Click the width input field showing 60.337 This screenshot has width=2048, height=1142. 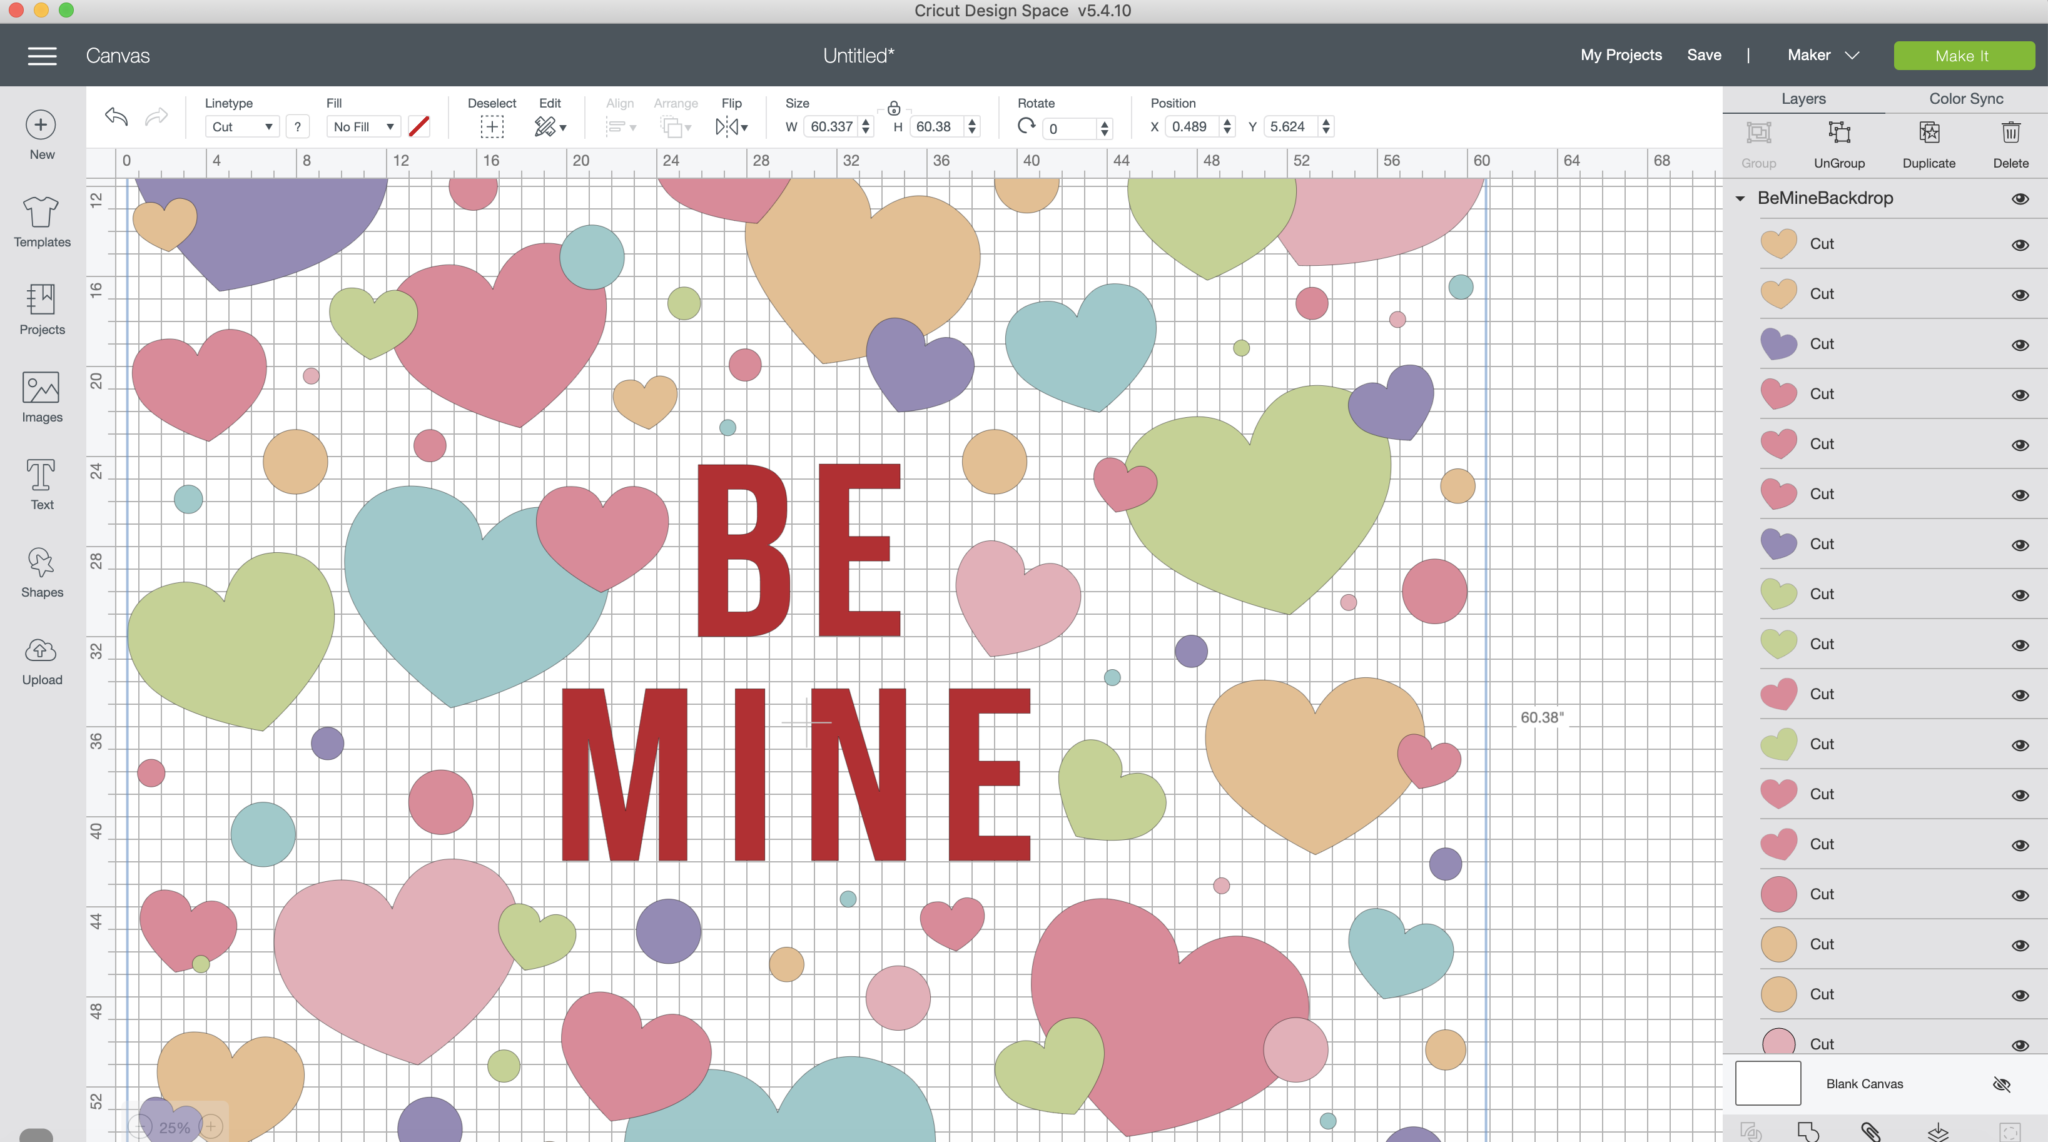point(833,126)
